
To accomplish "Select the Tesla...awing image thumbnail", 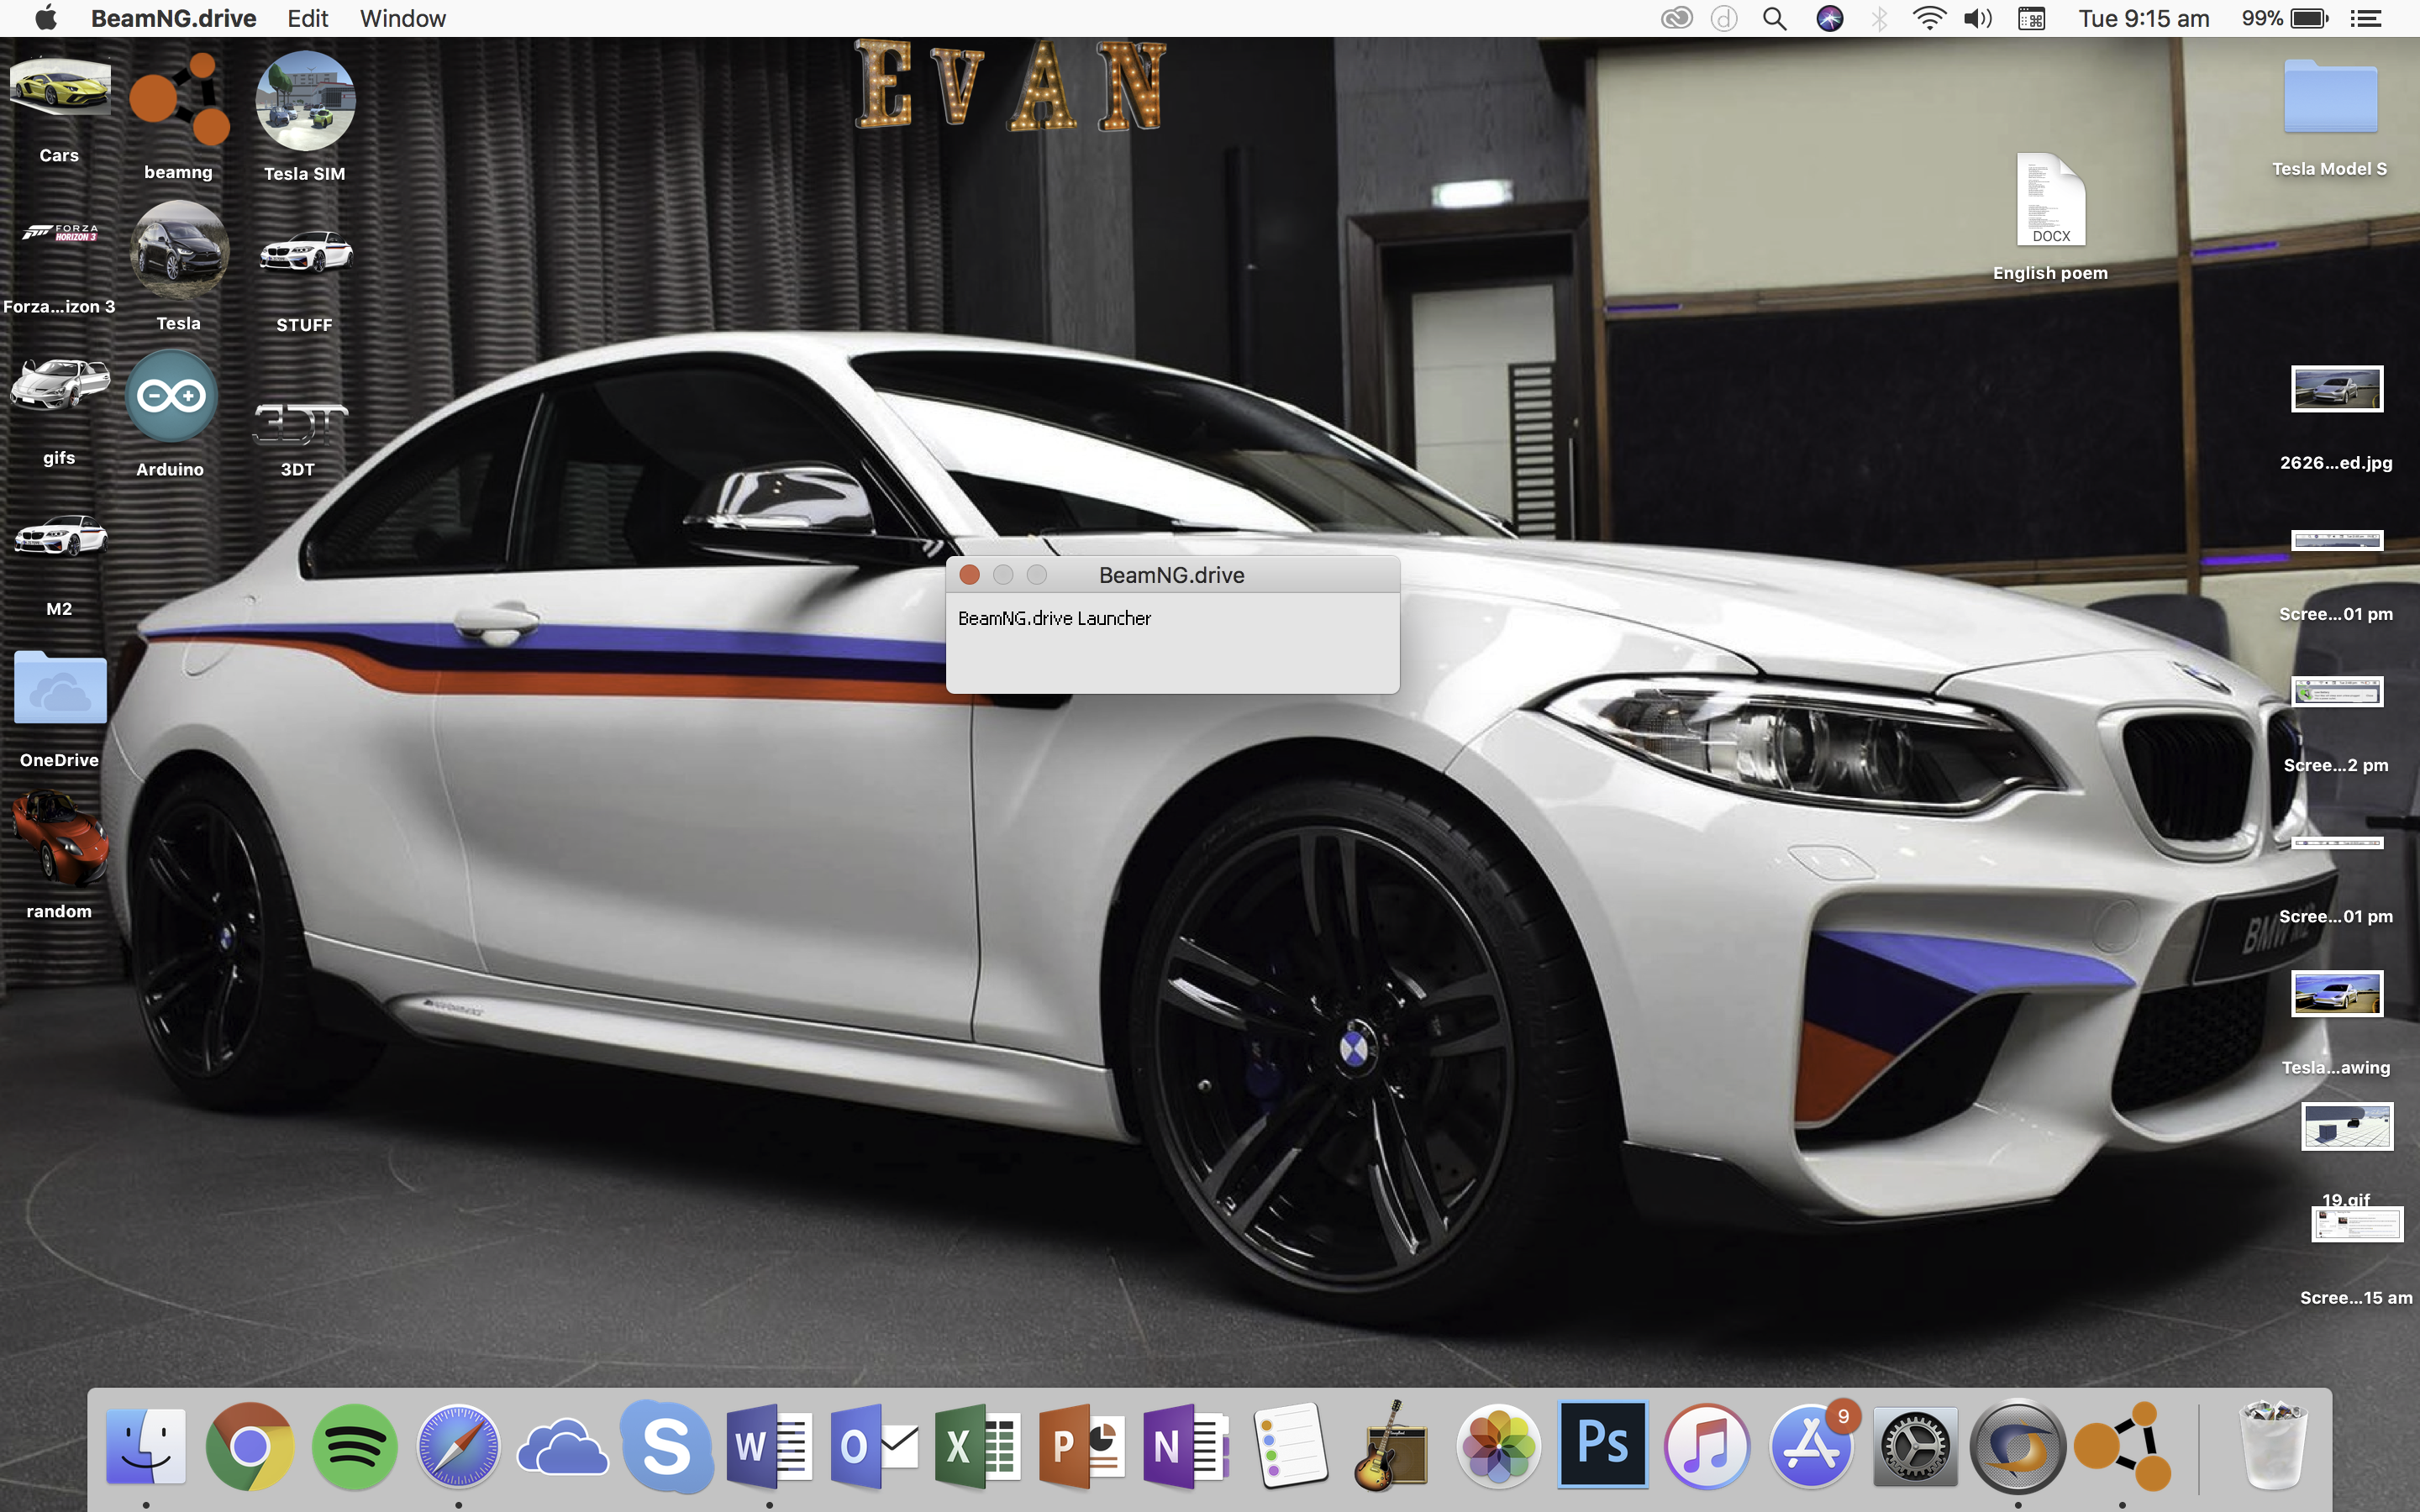I will point(2337,993).
